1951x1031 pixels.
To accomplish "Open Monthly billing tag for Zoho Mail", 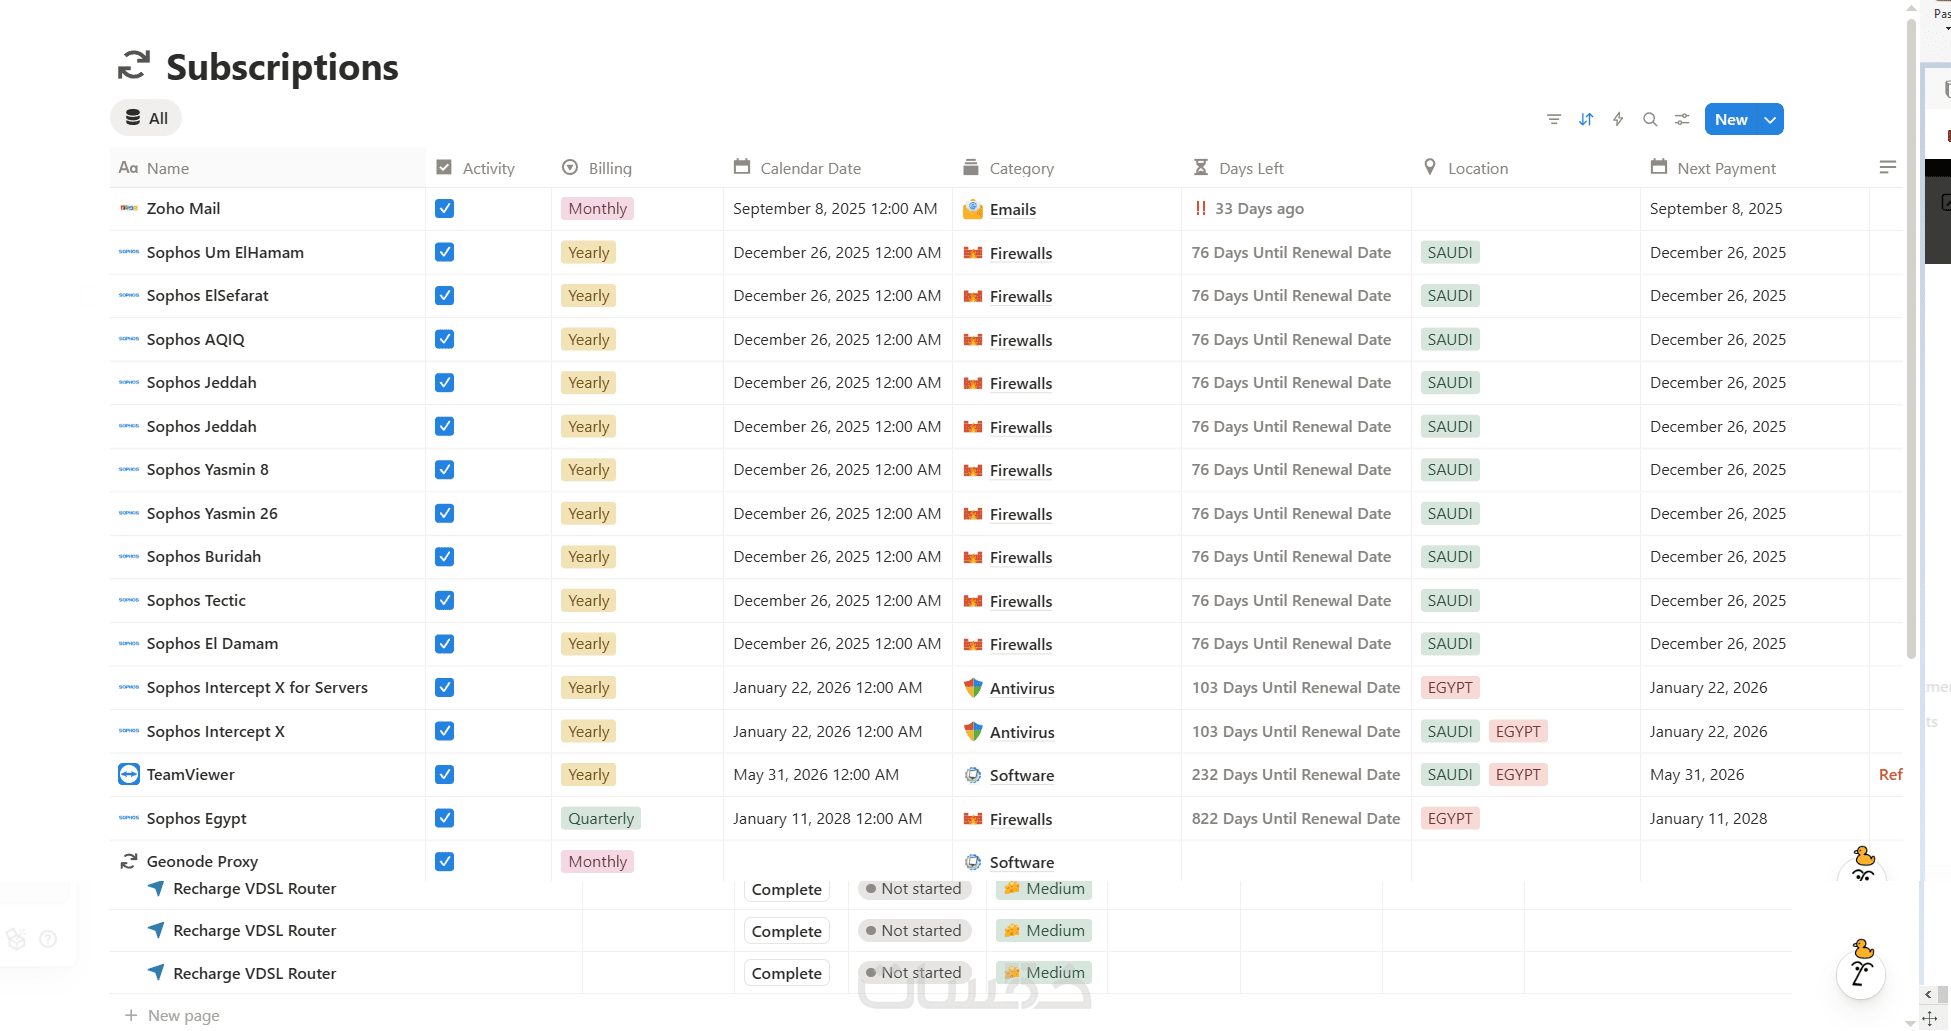I will 597,208.
